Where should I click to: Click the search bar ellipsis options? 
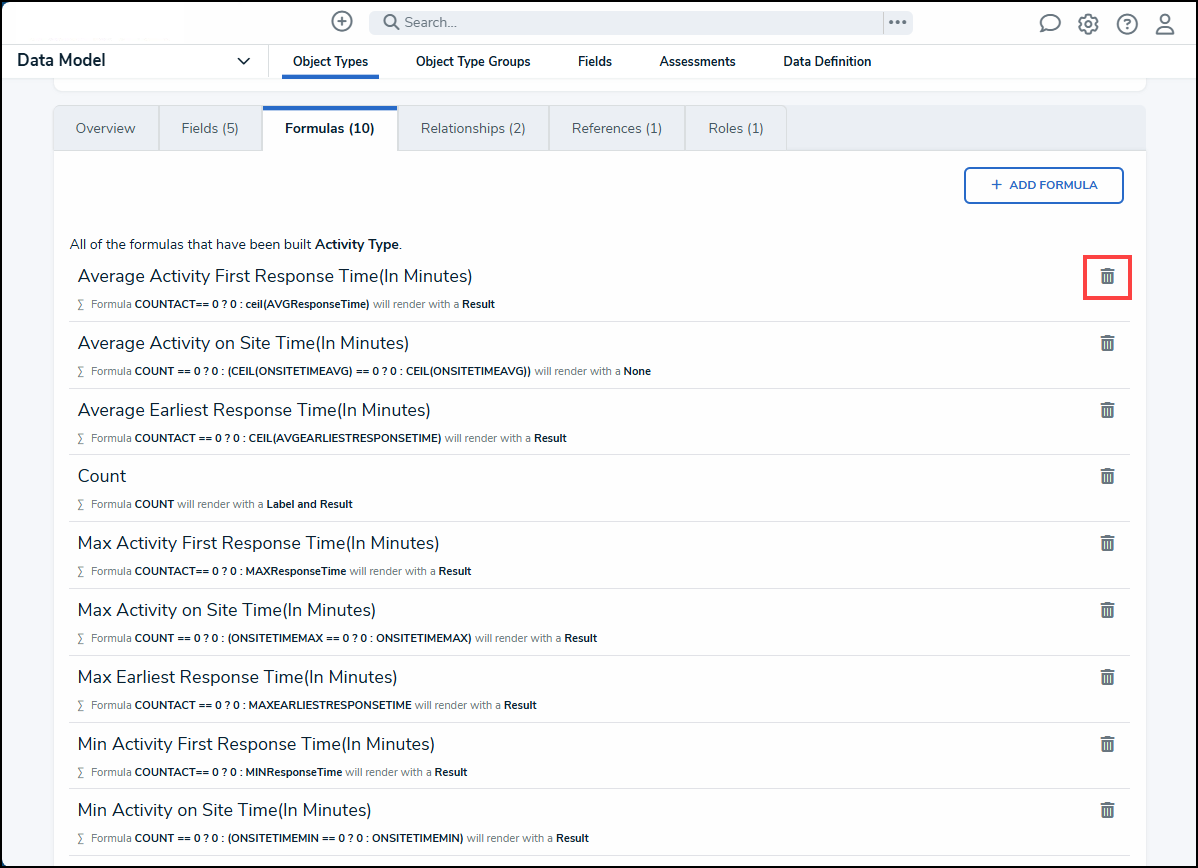pos(897,22)
